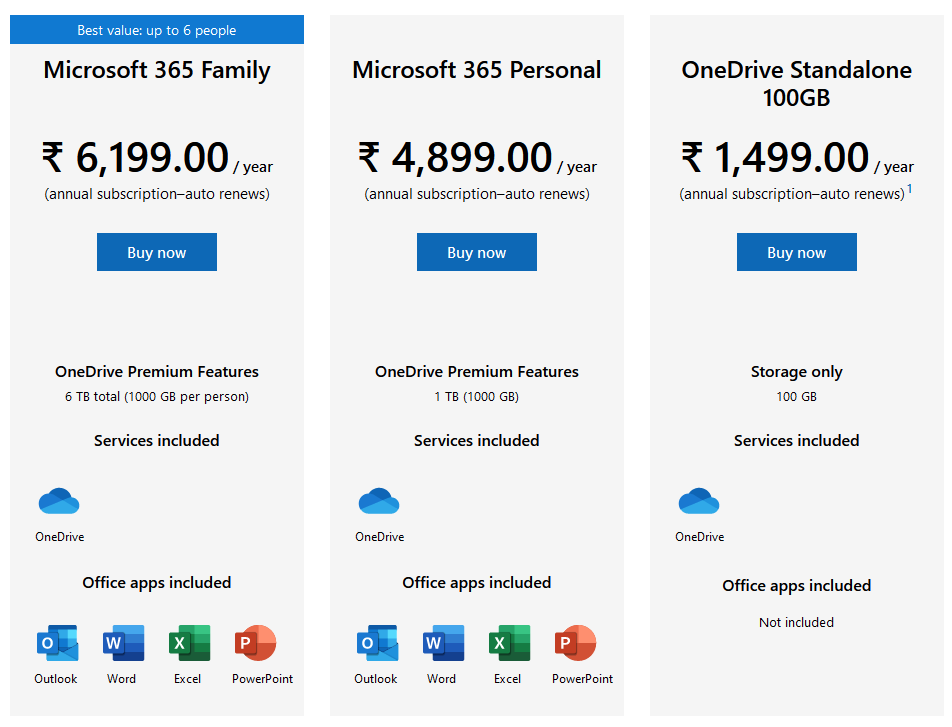
Task: Click Buy now for Microsoft 365 Personal
Action: pos(477,252)
